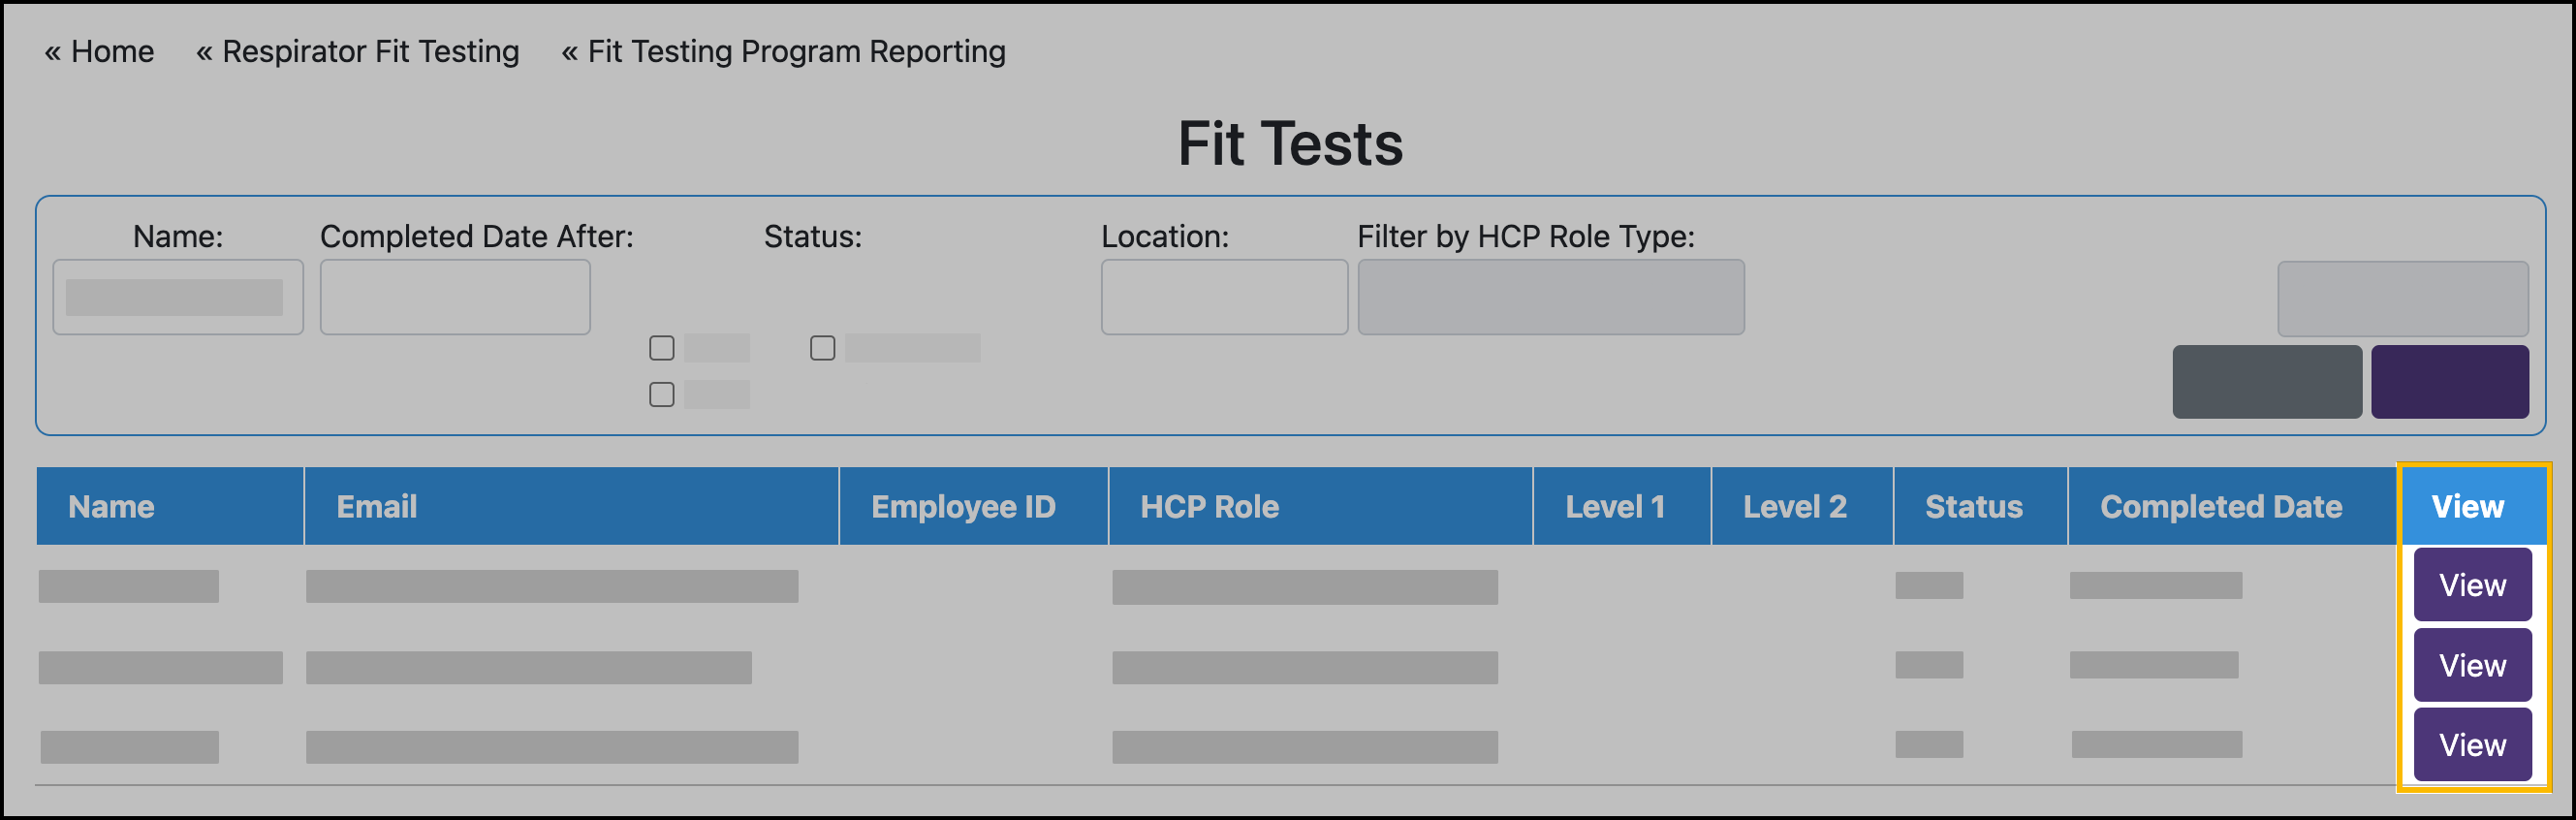Click the Status column header in table

tap(1973, 507)
